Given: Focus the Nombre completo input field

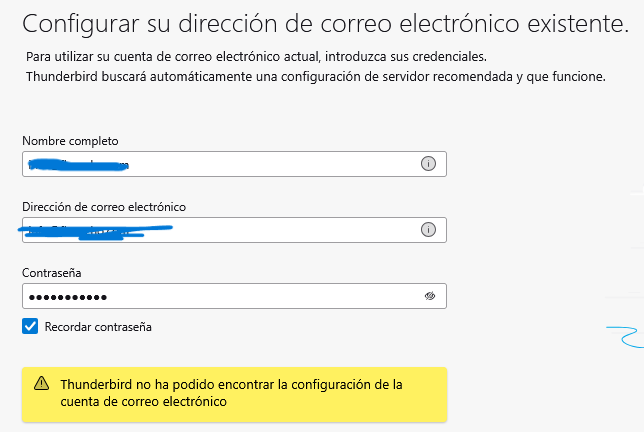Looking at the screenshot, I should [x=270, y=164].
